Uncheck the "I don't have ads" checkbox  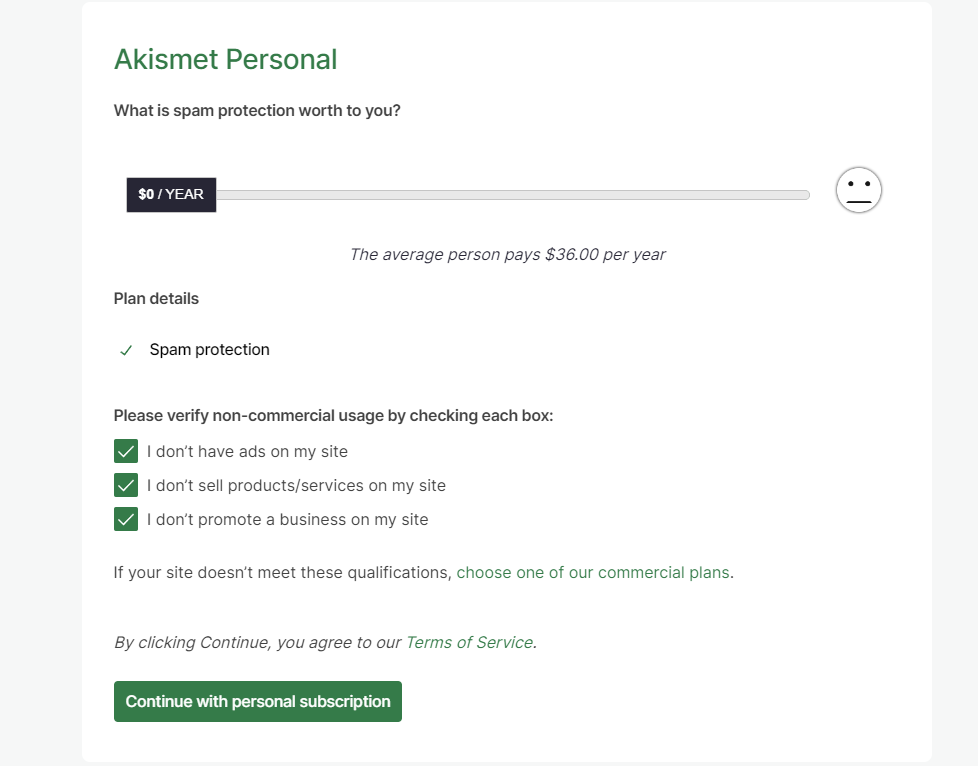[x=126, y=451]
